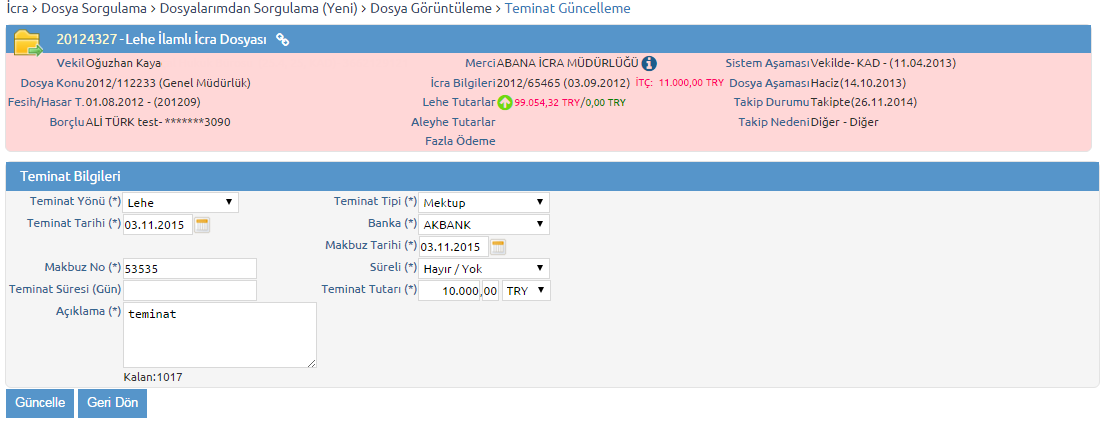
Task: Go to Dosya Görüntüleme breadcrumb
Action: click(431, 8)
